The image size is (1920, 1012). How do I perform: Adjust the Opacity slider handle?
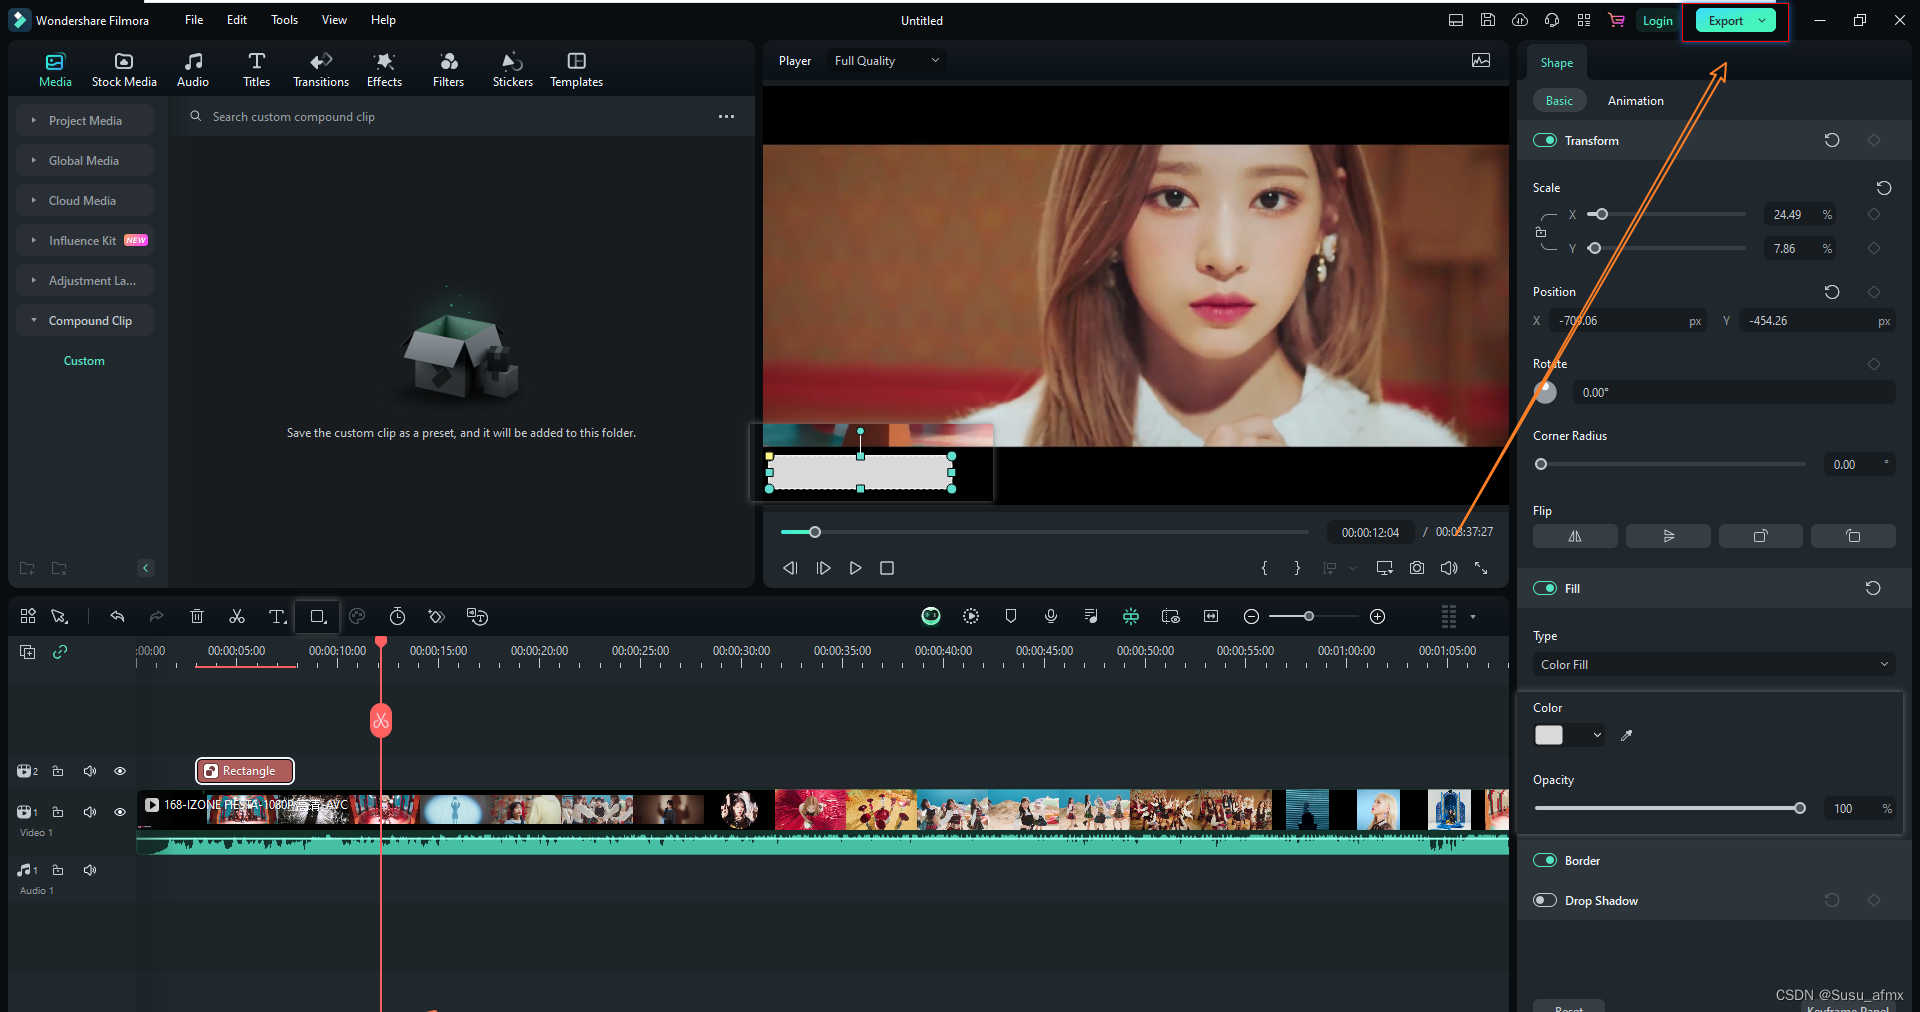[x=1800, y=809]
